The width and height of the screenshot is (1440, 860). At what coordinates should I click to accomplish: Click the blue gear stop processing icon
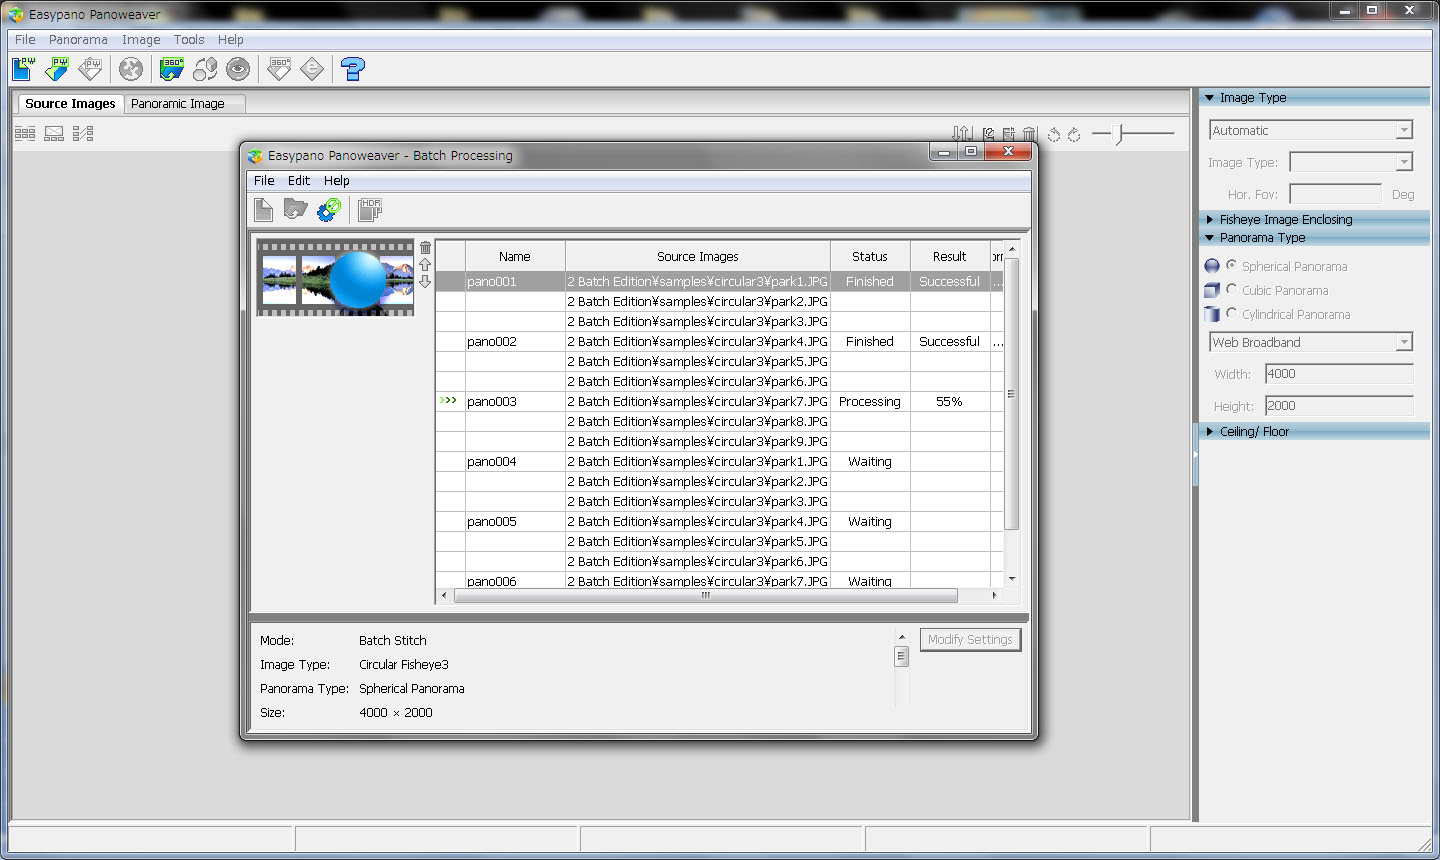(x=329, y=209)
